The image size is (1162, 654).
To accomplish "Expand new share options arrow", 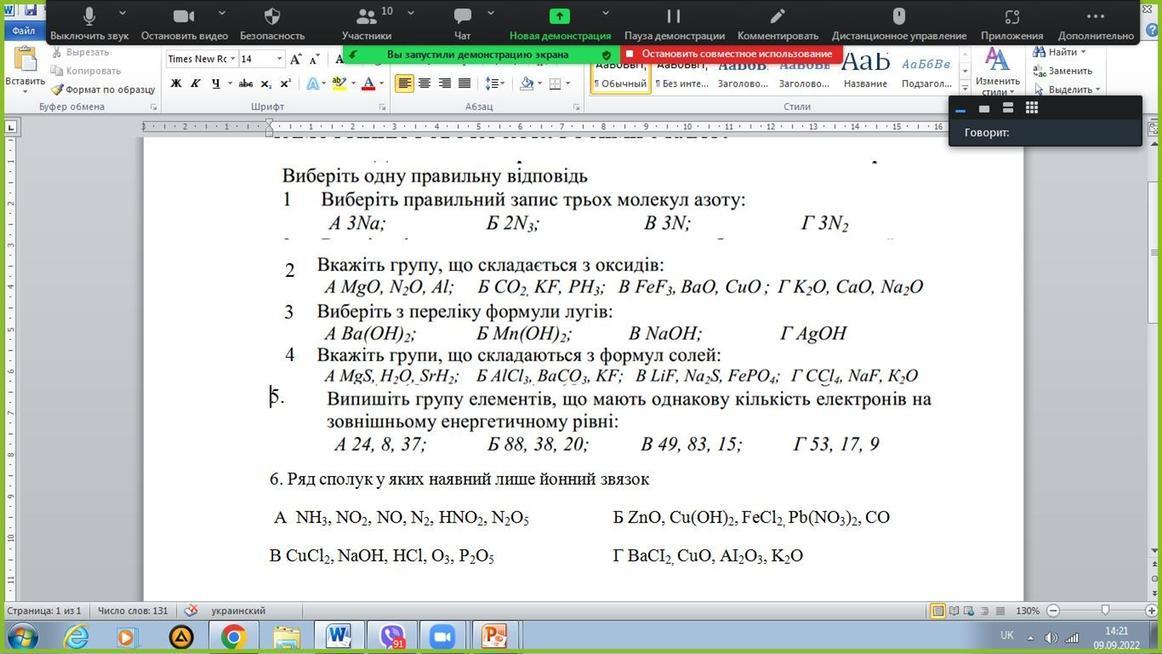I will click(605, 13).
